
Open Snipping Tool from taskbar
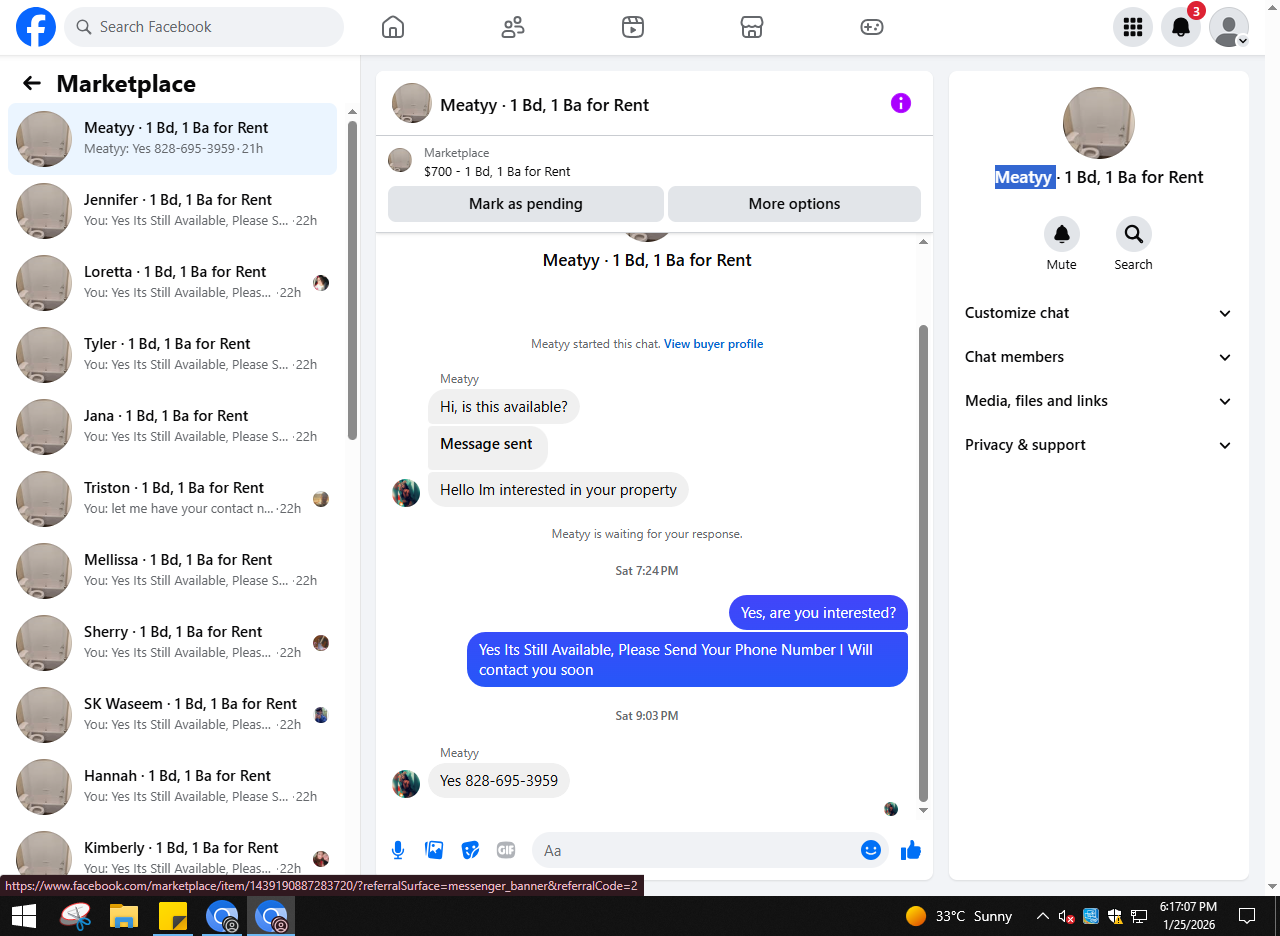(x=76, y=916)
